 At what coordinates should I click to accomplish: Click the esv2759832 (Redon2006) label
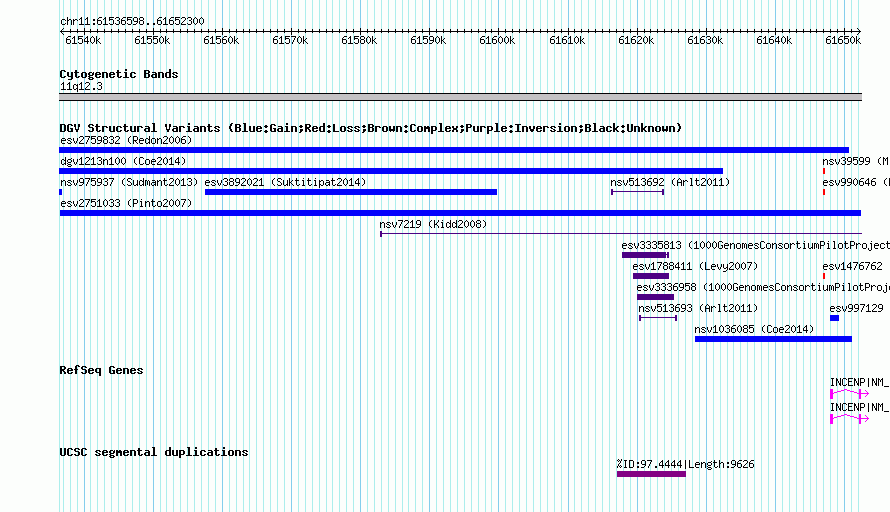126,140
